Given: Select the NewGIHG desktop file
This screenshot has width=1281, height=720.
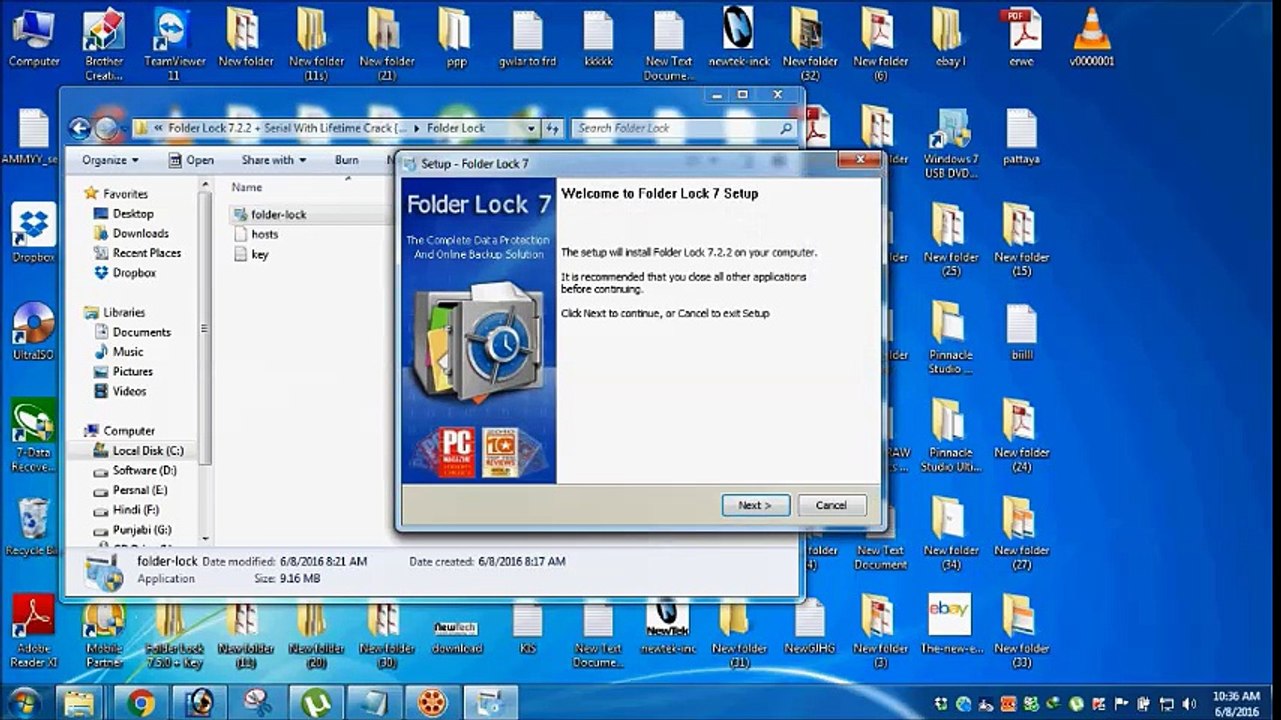Looking at the screenshot, I should (x=809, y=625).
